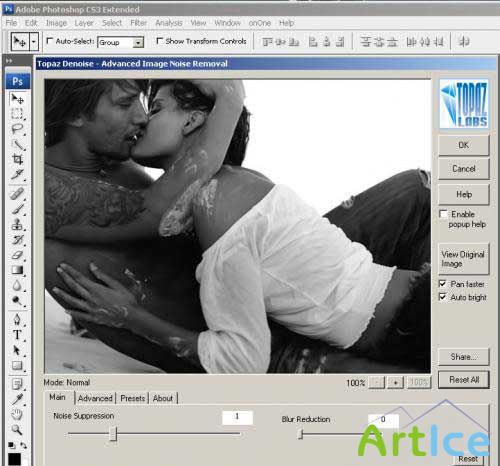Open the Filter menu
This screenshot has height=466, width=500.
coord(139,23)
